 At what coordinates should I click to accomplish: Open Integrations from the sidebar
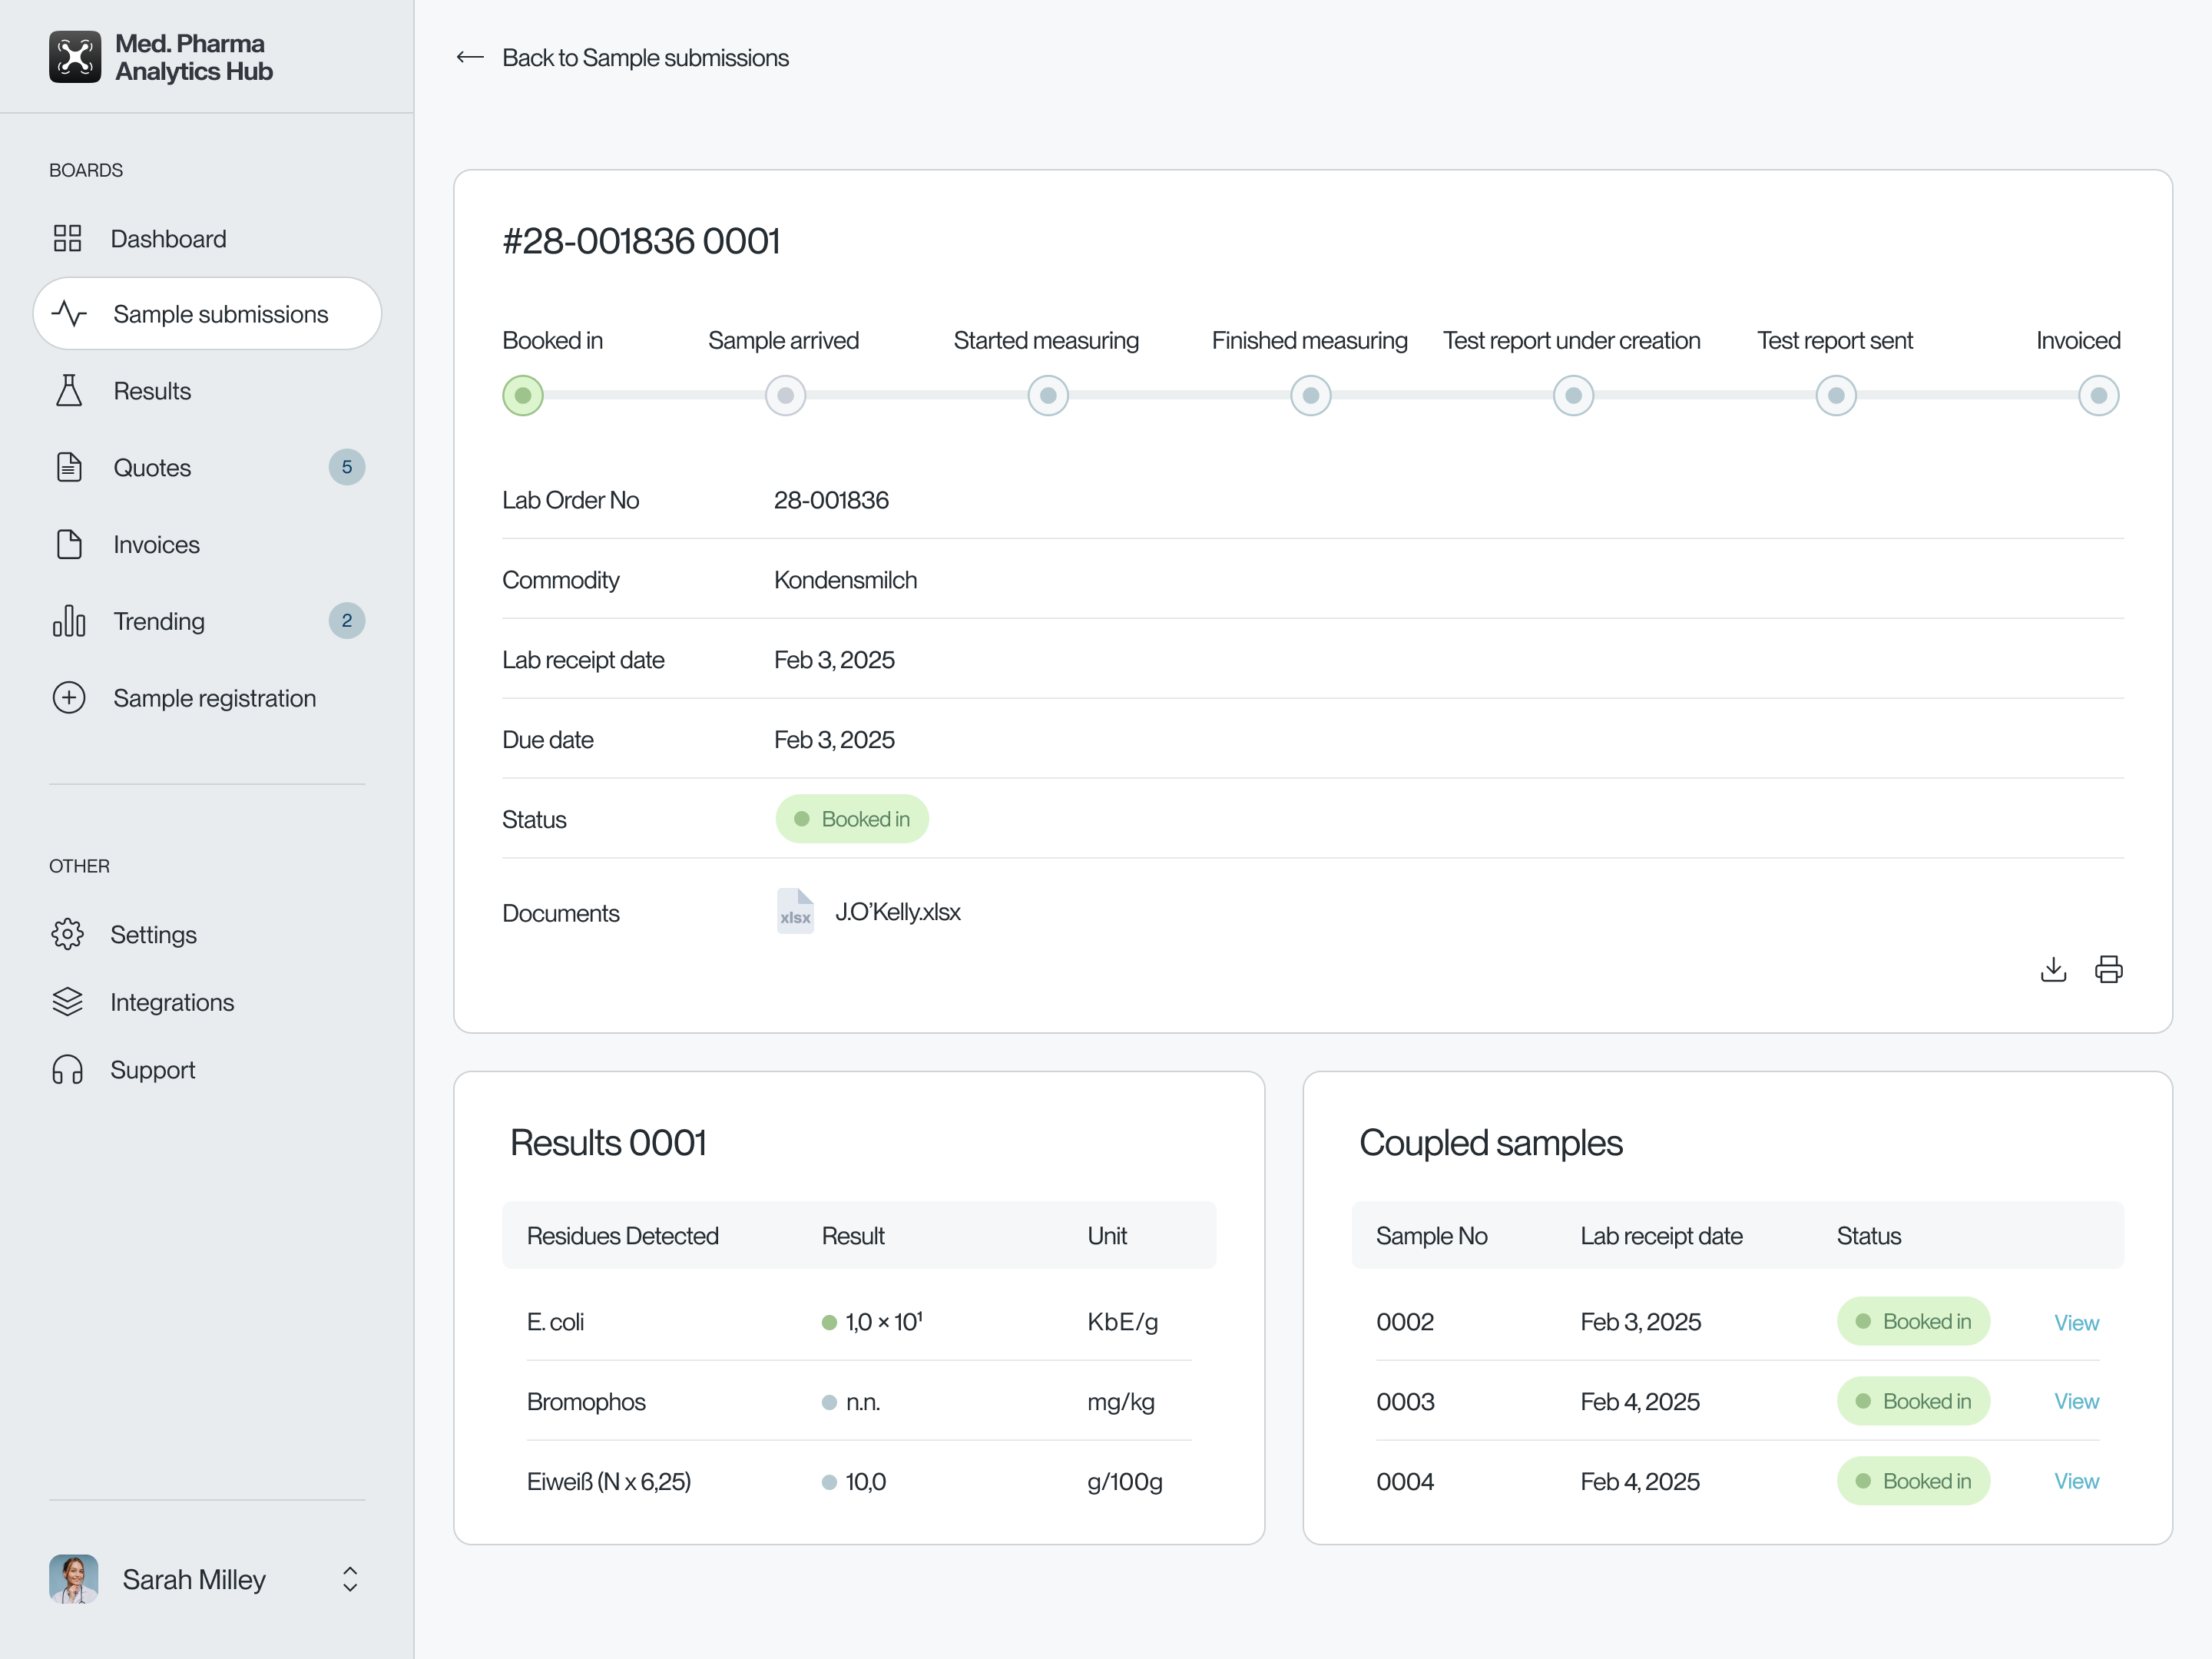tap(68, 1001)
